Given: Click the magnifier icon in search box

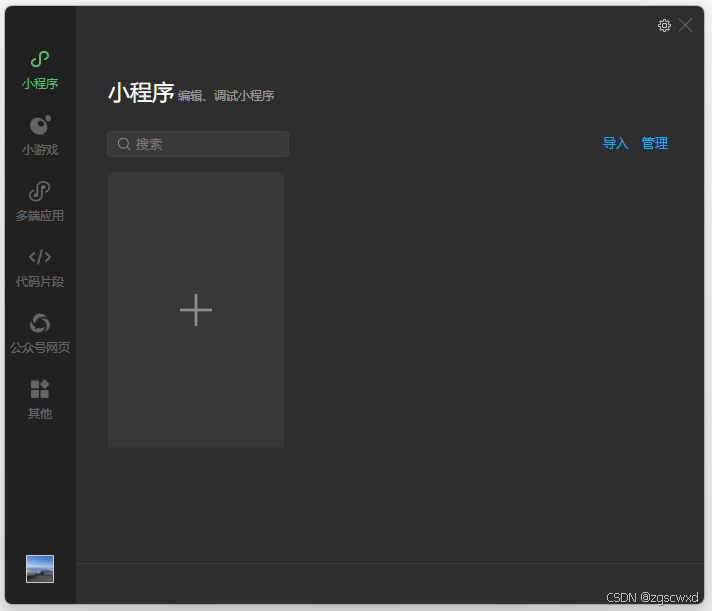Looking at the screenshot, I should point(124,144).
